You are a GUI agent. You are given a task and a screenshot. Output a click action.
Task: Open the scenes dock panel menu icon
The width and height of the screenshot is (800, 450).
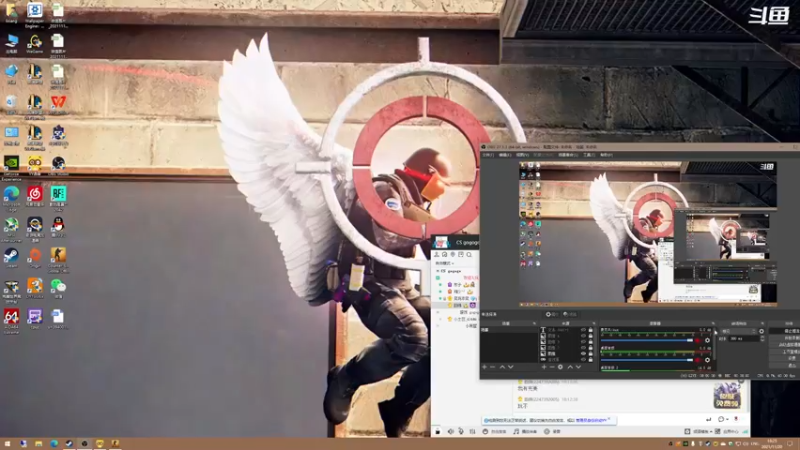point(534,323)
